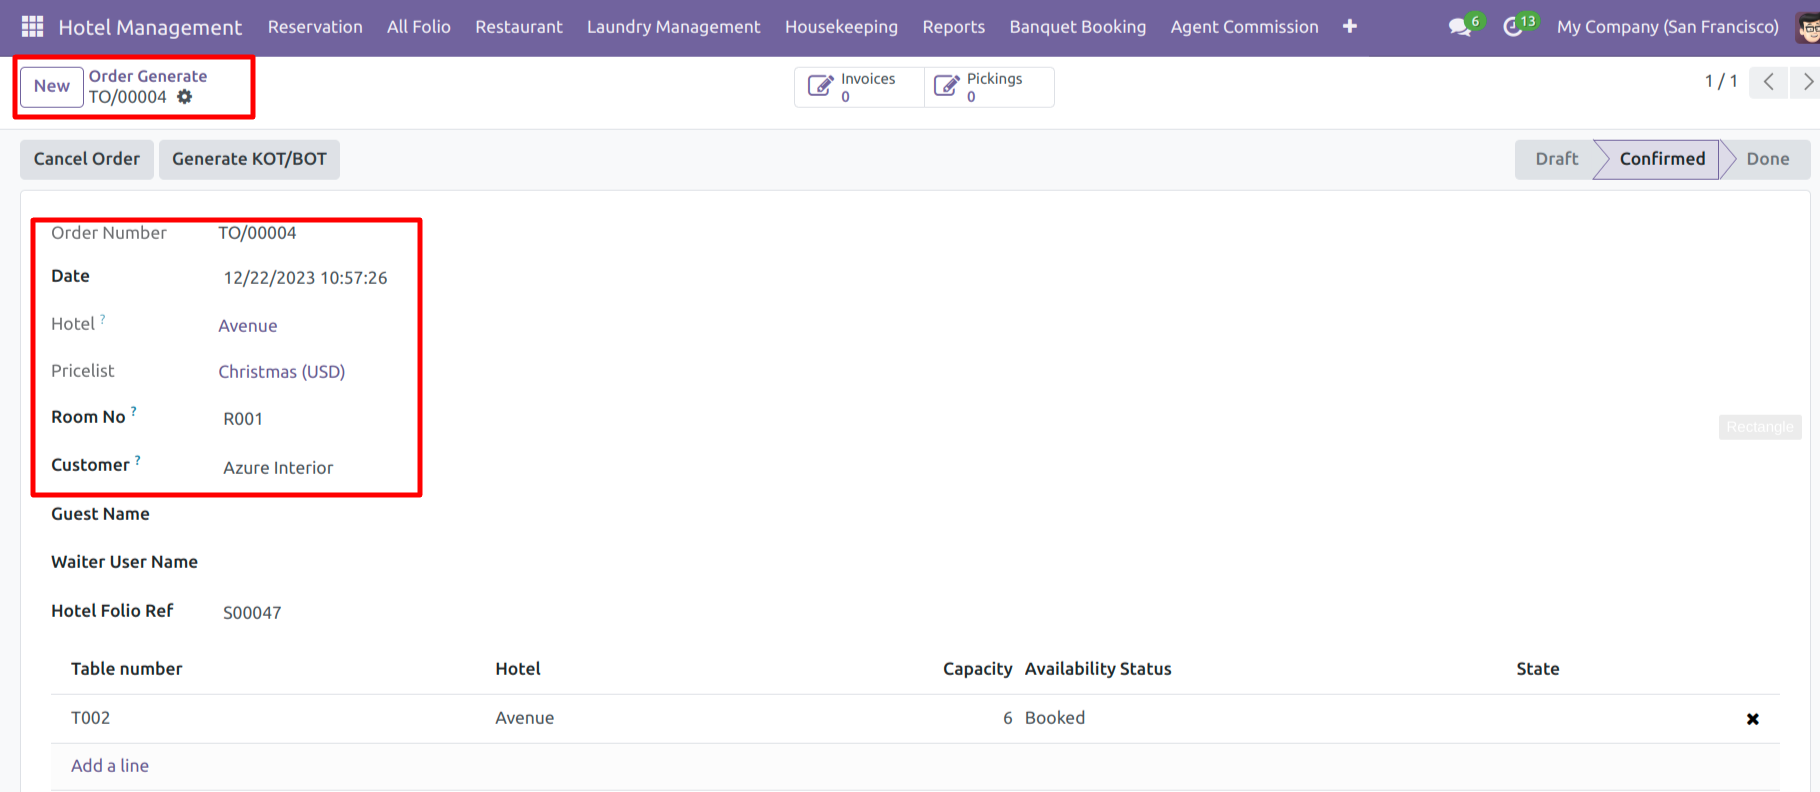Select the Done status stage
This screenshot has height=792, width=1820.
click(x=1767, y=159)
